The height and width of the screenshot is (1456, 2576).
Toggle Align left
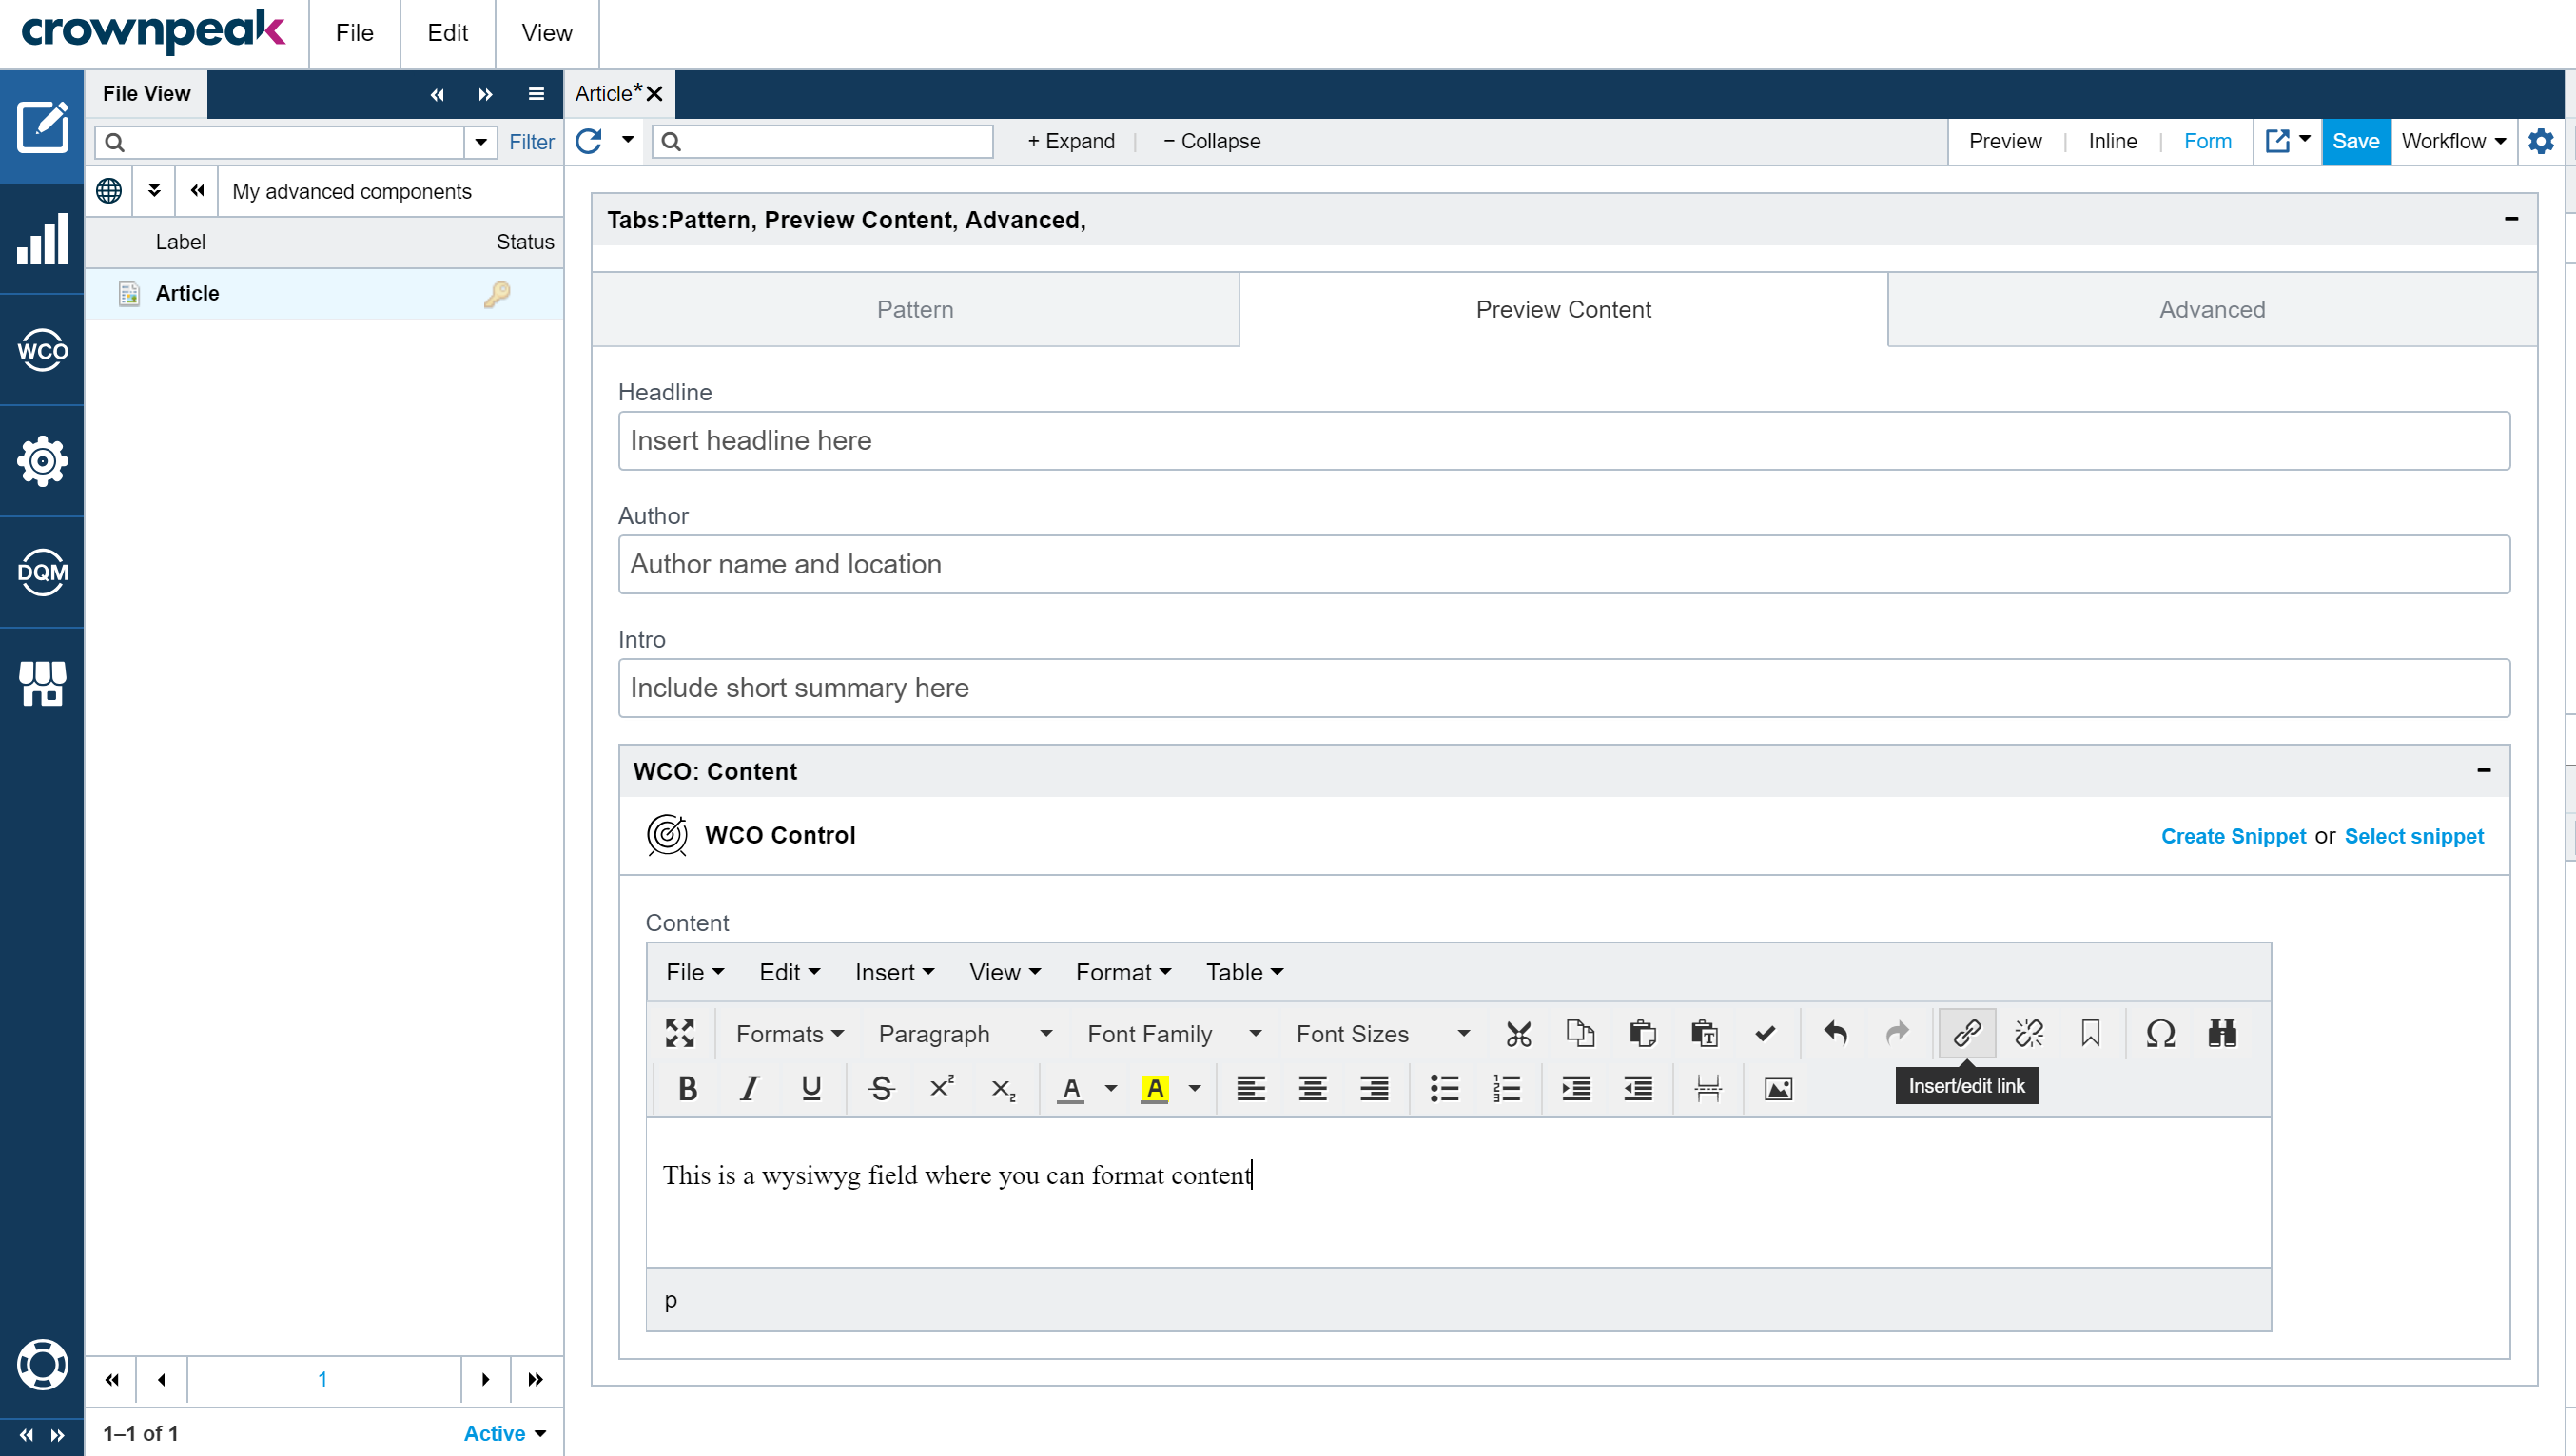[x=1251, y=1088]
